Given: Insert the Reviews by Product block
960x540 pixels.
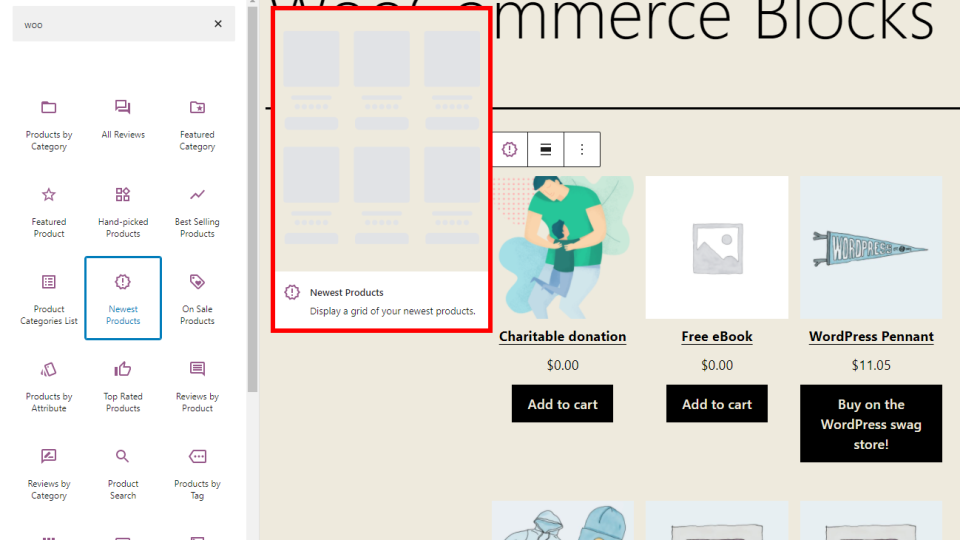Looking at the screenshot, I should (197, 386).
